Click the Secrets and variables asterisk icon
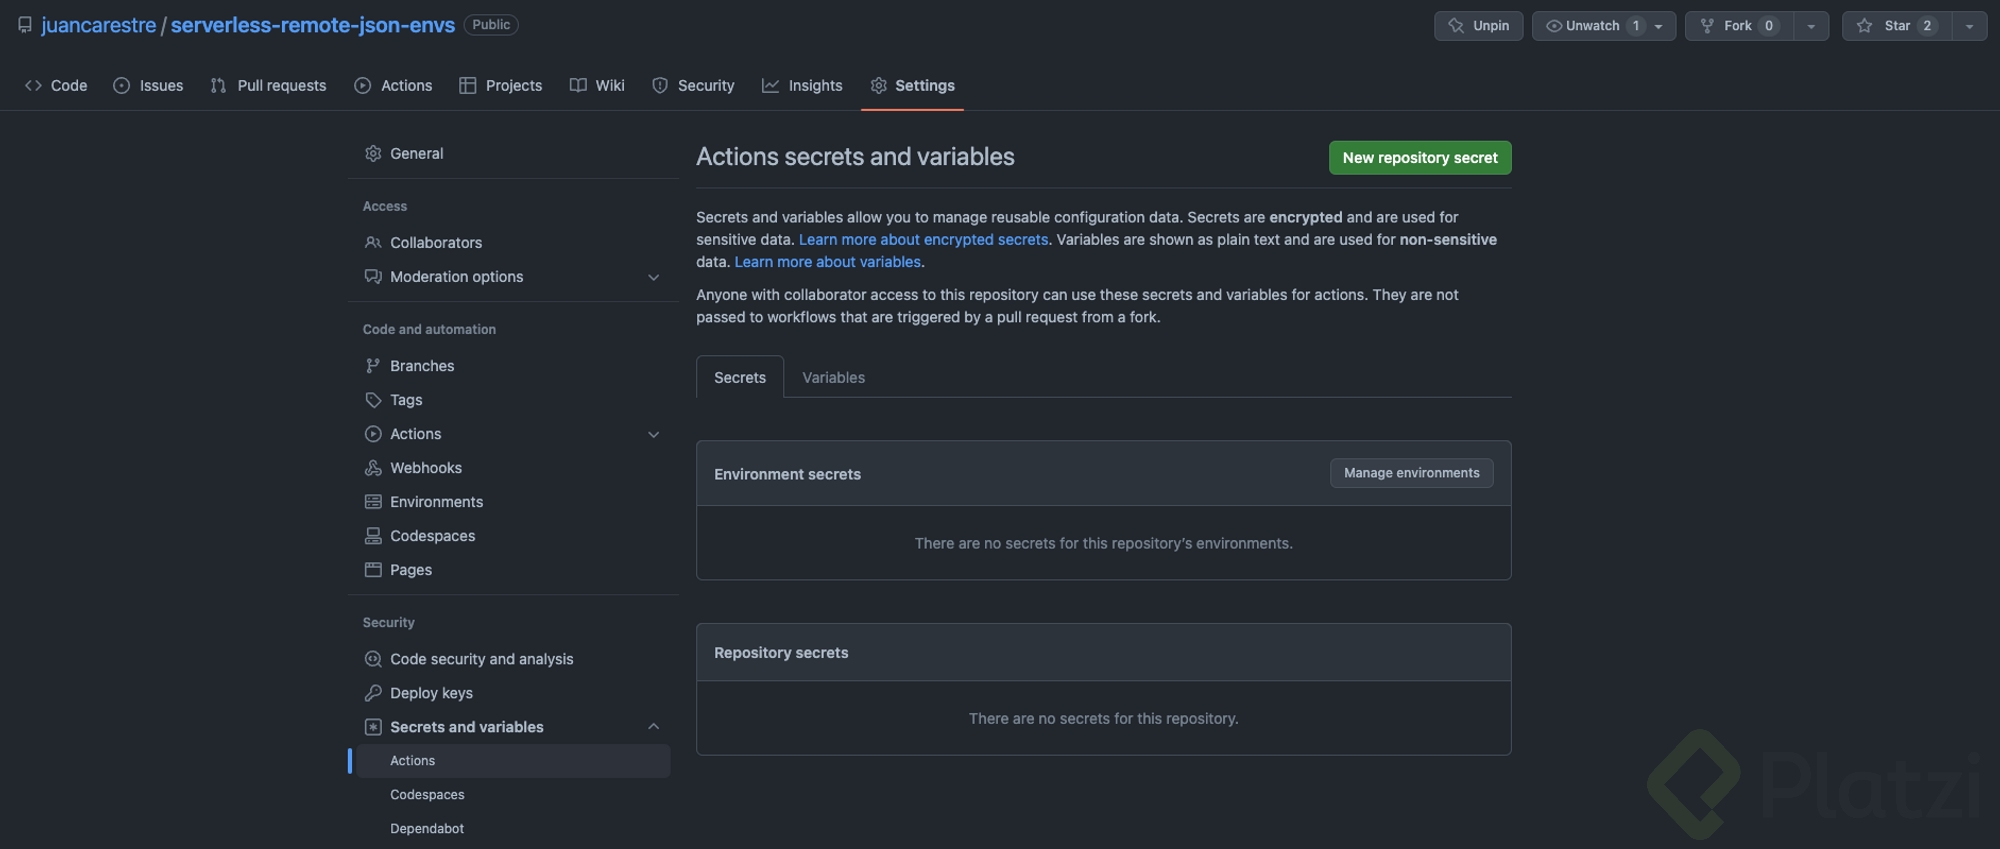 [373, 727]
